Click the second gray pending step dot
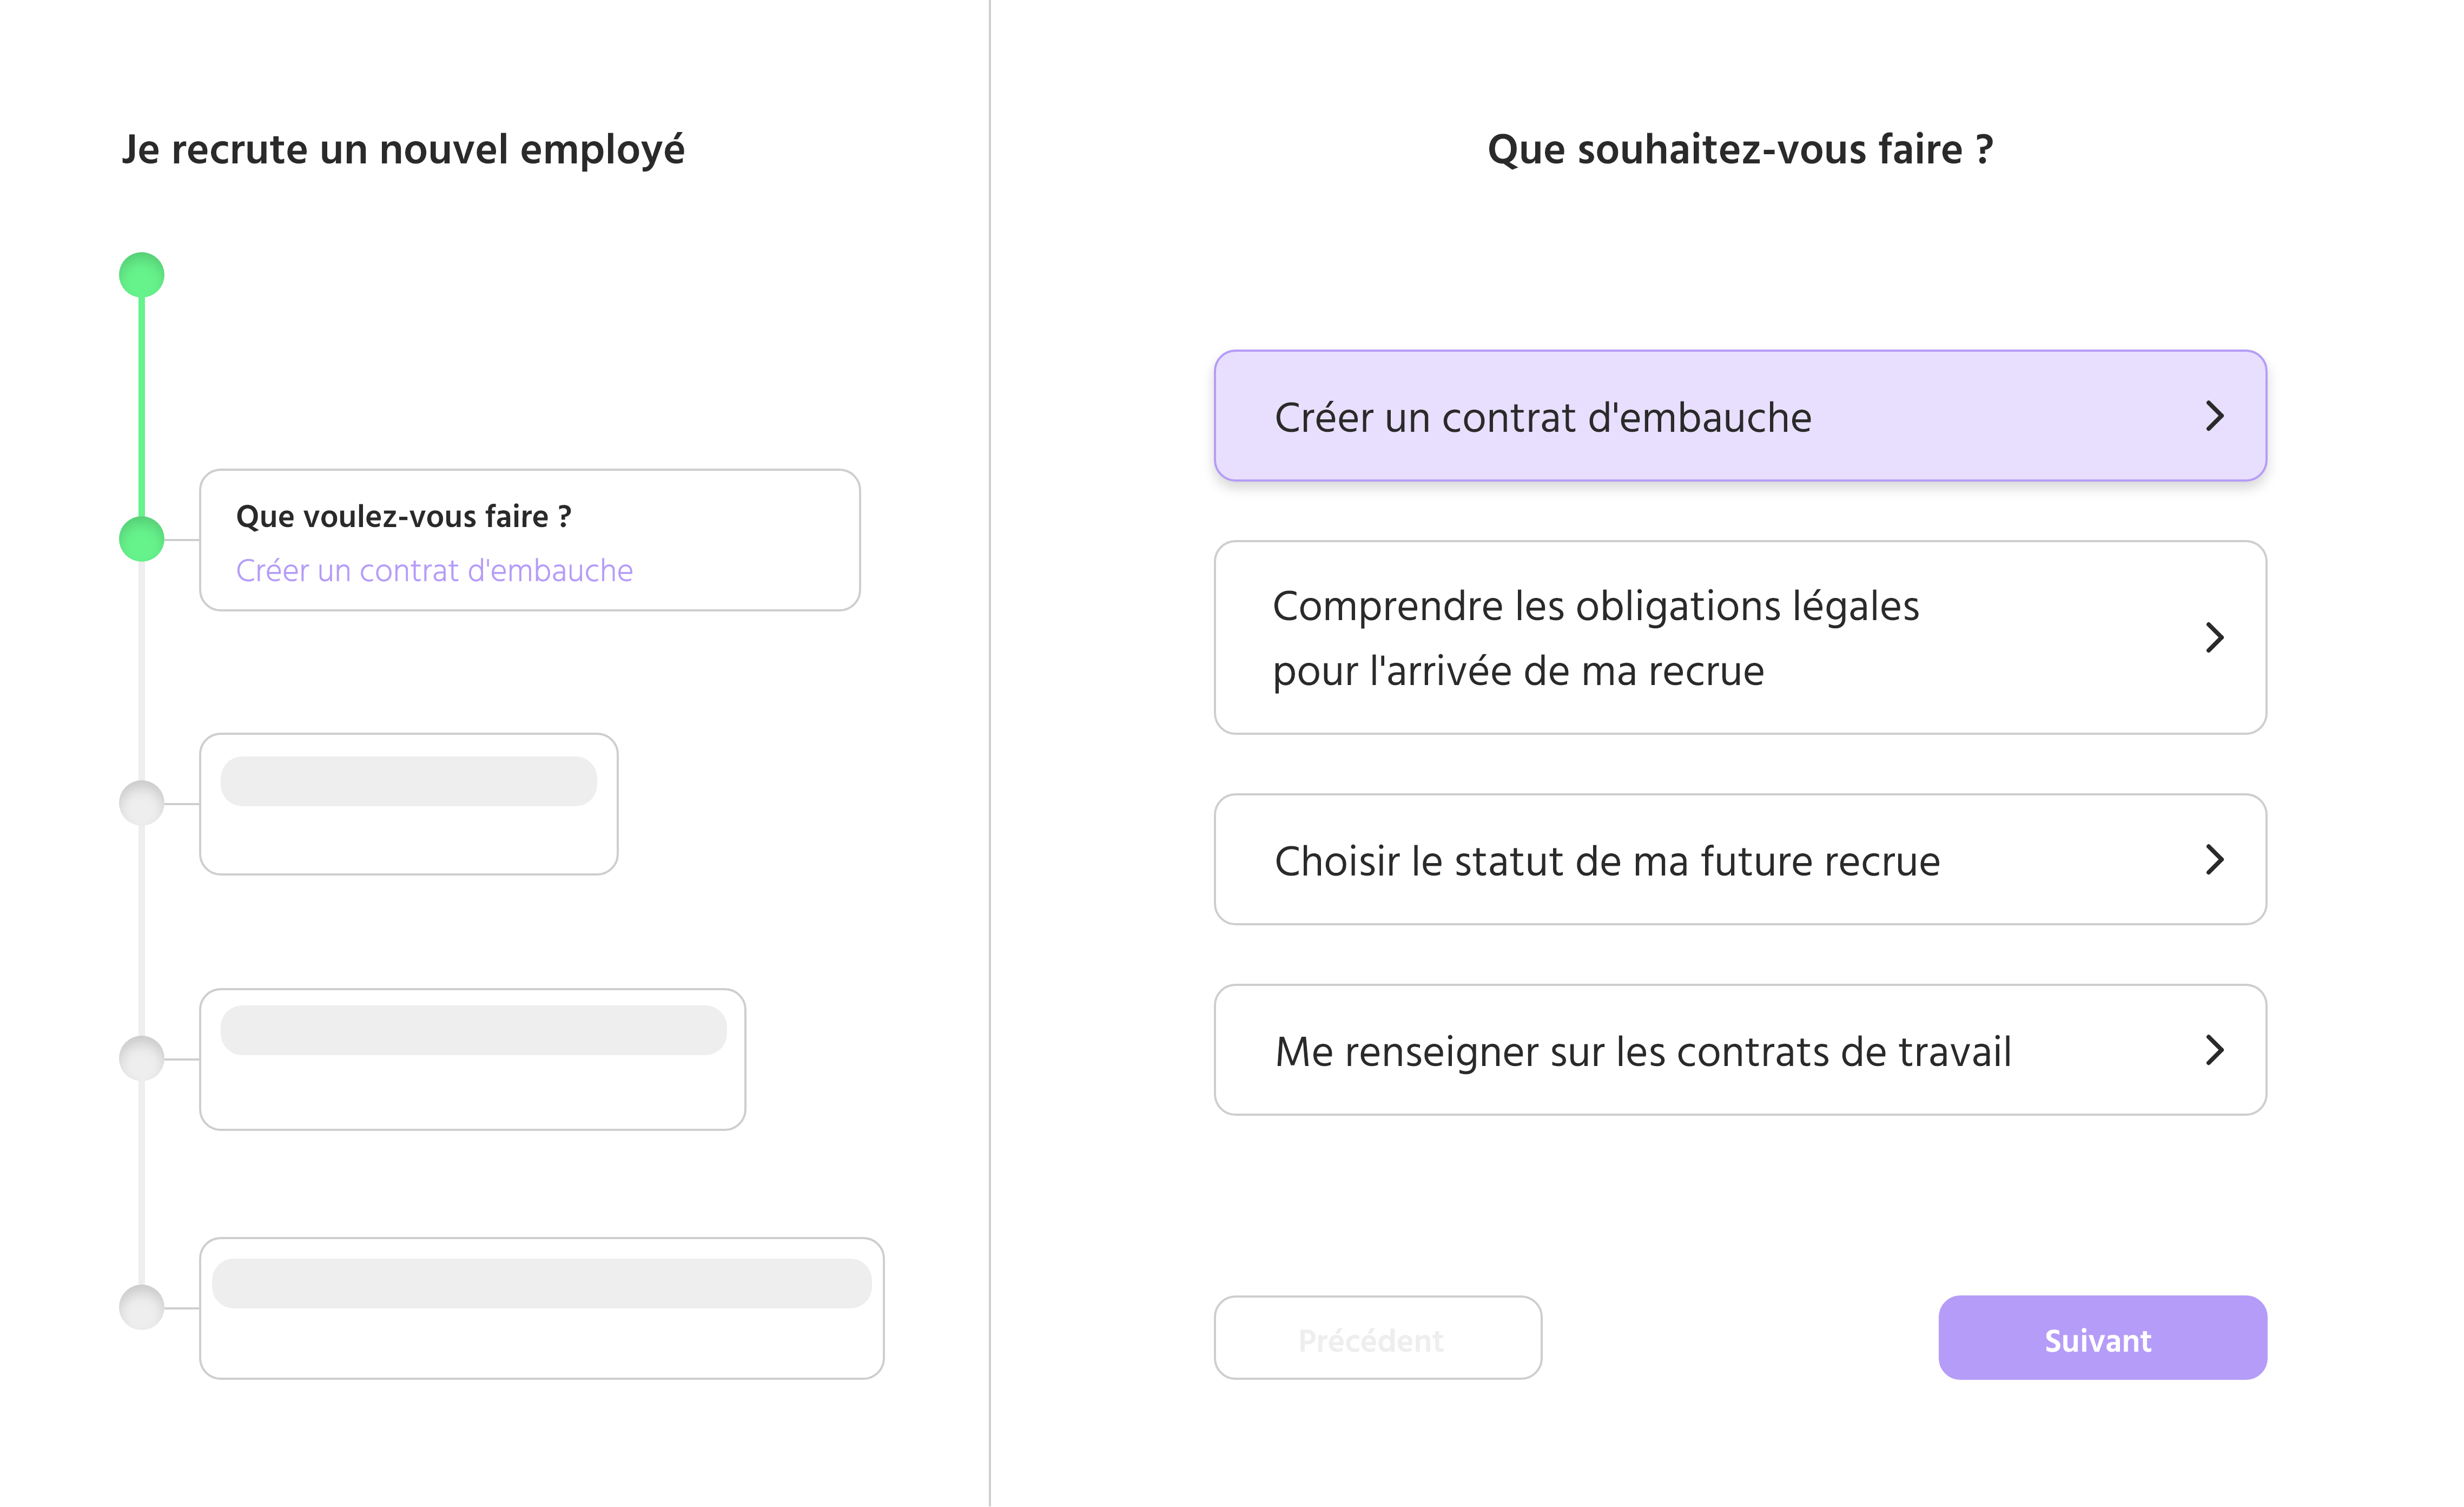The width and height of the screenshot is (2464, 1507). 142,1058
